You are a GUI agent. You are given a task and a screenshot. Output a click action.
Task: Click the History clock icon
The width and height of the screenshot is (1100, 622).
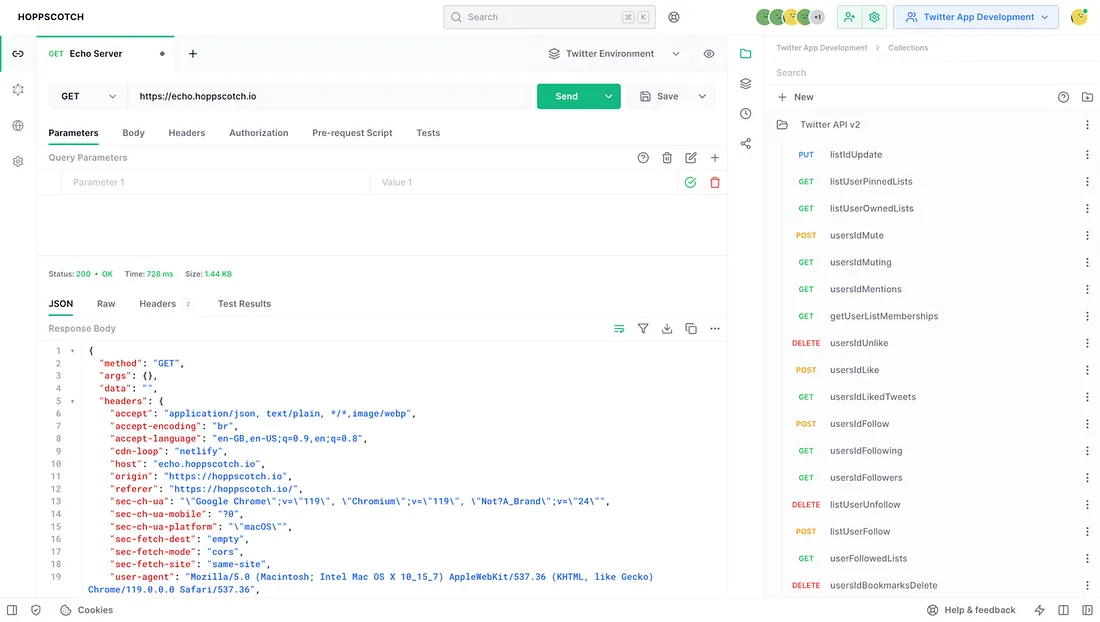(x=746, y=114)
